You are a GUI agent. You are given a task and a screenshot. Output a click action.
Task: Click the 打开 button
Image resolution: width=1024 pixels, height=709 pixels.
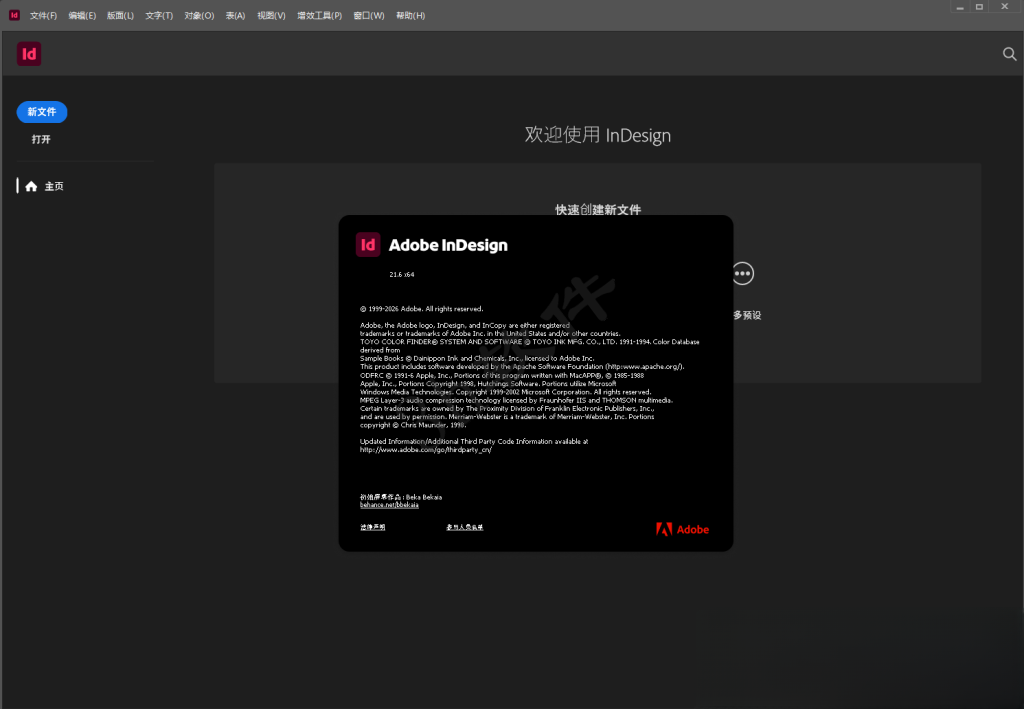(41, 139)
